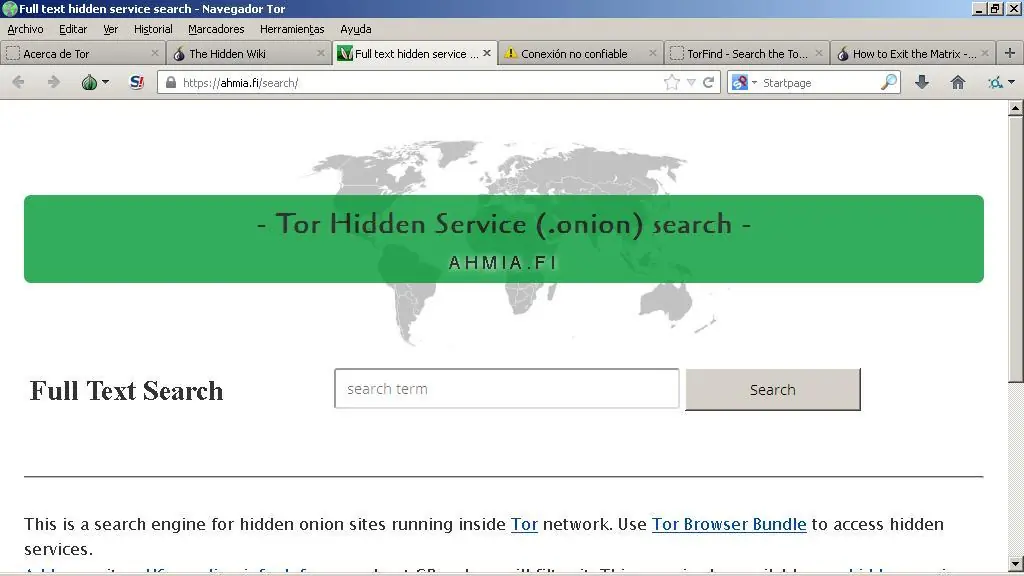Open a new tab with plus button
Viewport: 1024px width, 576px height.
[x=1010, y=54]
